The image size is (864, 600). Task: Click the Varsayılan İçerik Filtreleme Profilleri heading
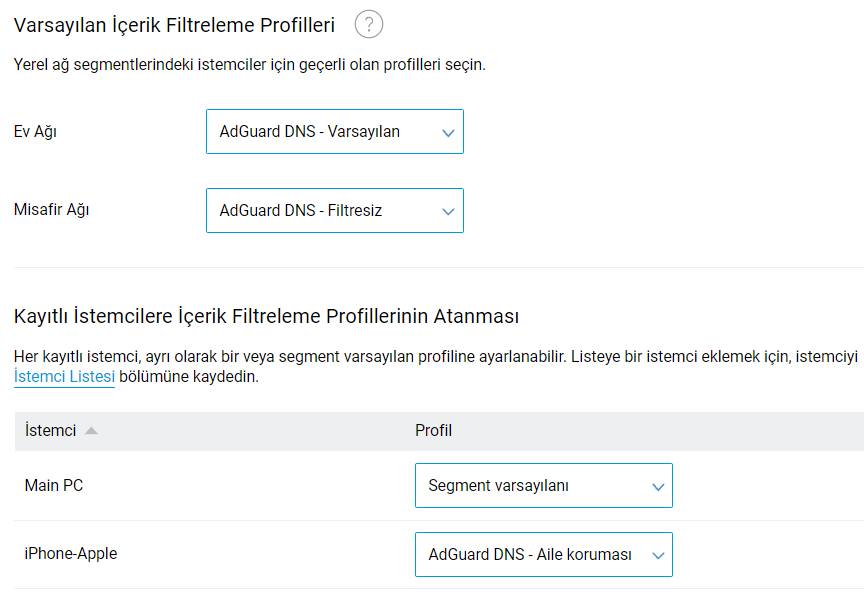pyautogui.click(x=174, y=25)
